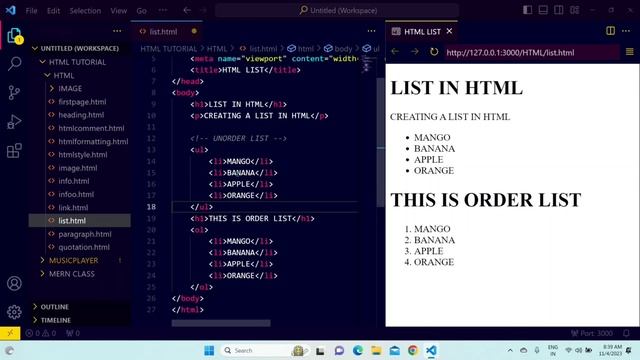Close the HTML LIST preview tab
640x360 pixels.
tap(449, 31)
